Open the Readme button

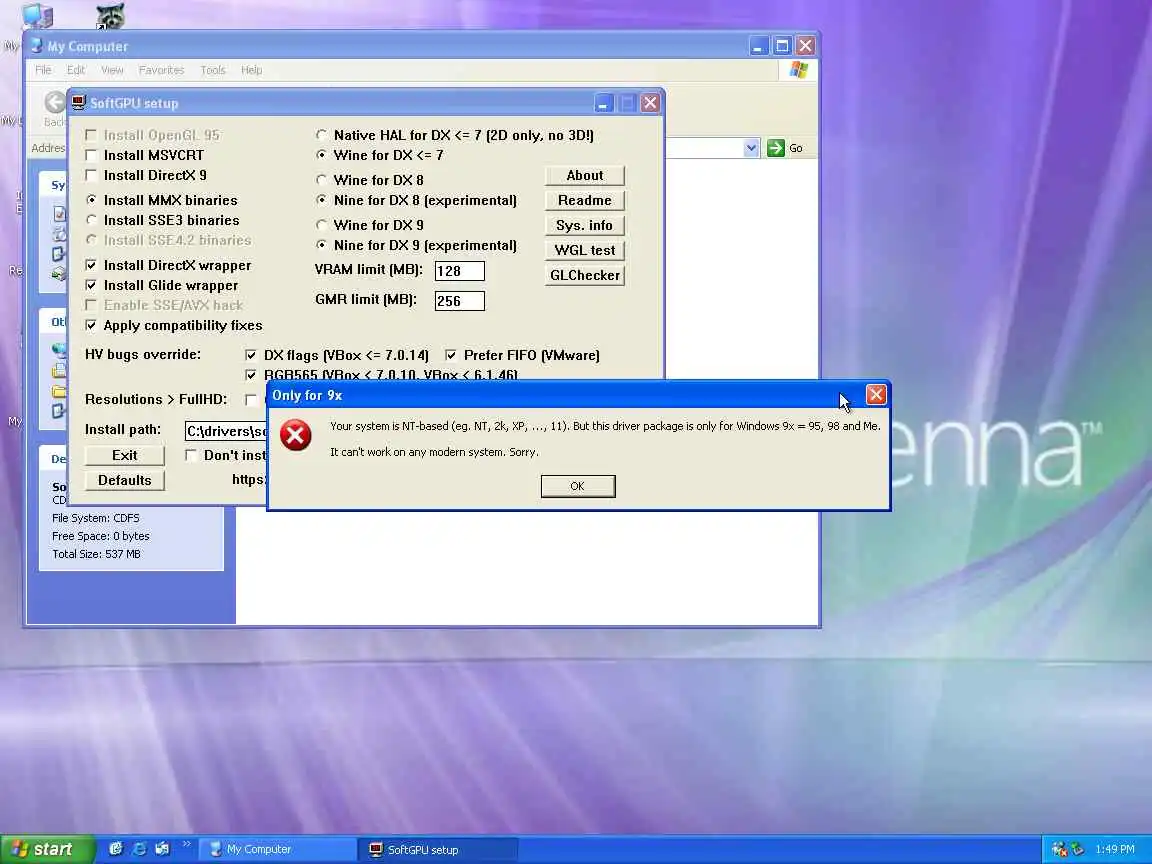click(585, 200)
